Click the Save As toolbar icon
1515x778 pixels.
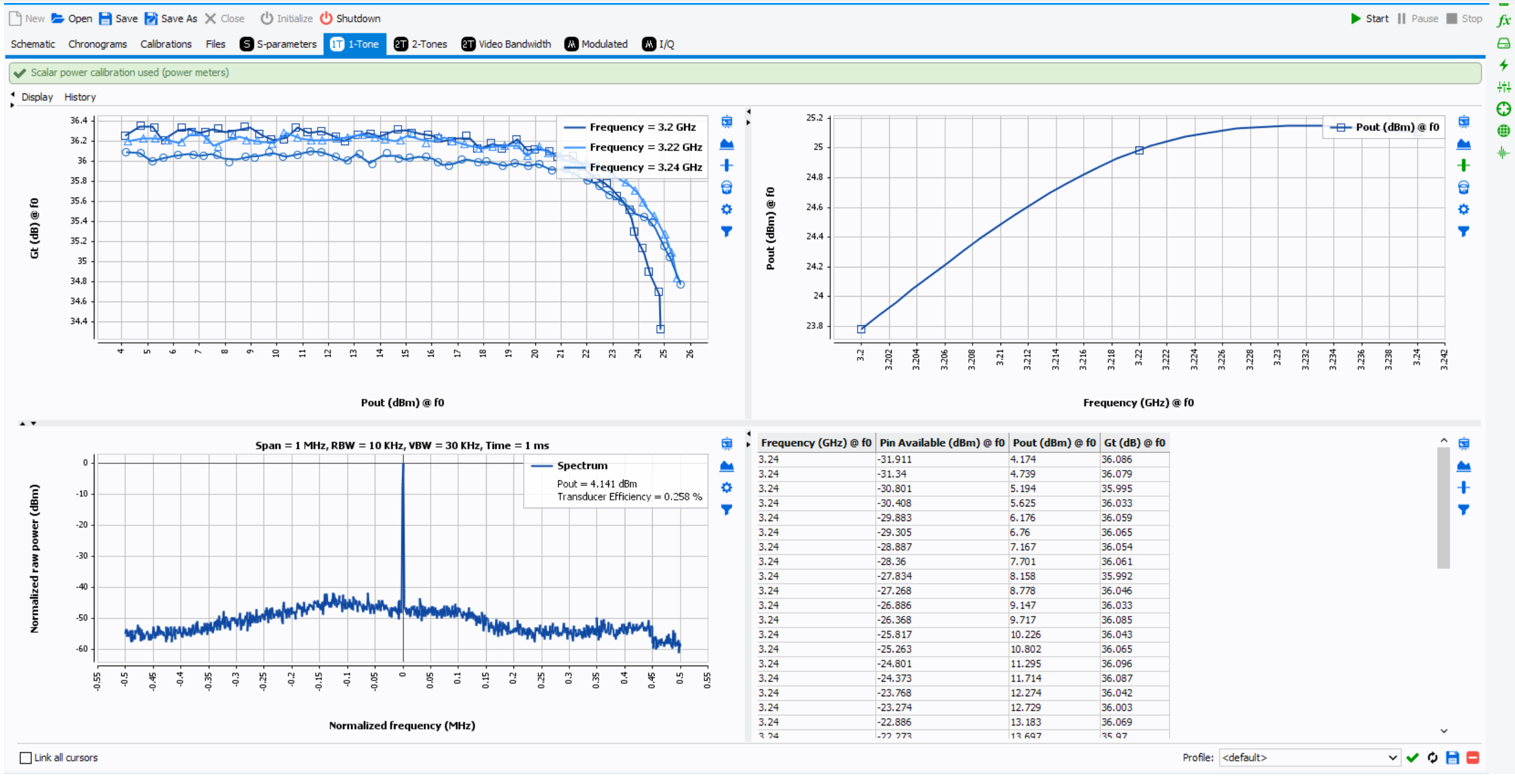[151, 18]
